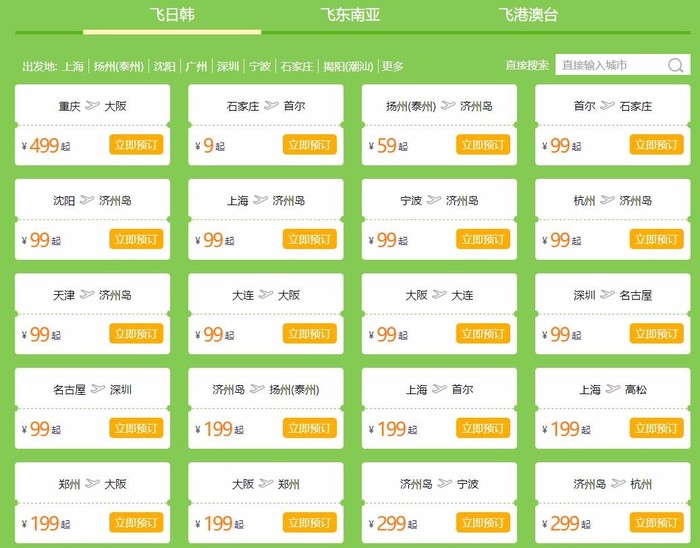Screen dimensions: 700x548
Task: Click airplane icon on 石家庄 to 首尔 card
Action: (271, 105)
